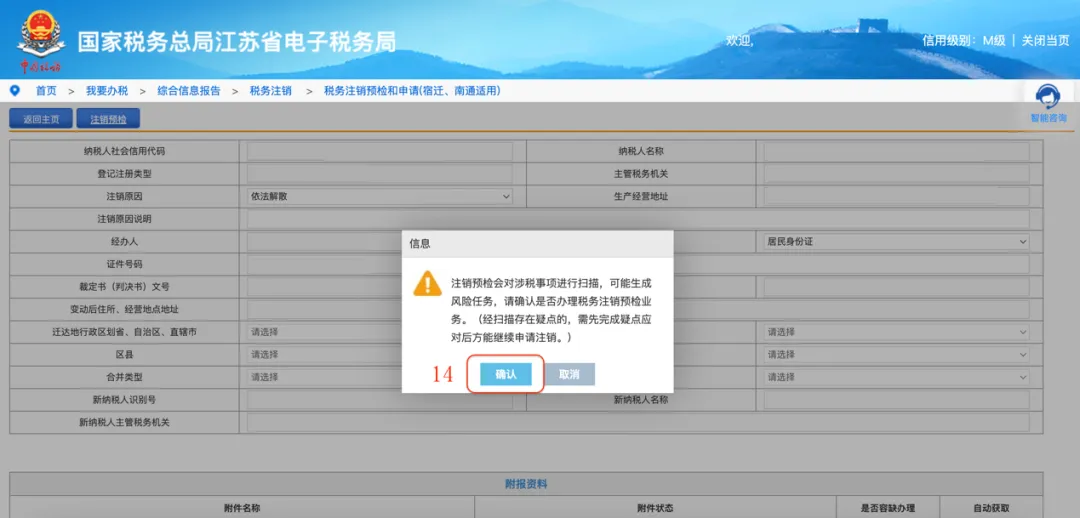This screenshot has height=518, width=1080.
Task: Click the 返回主页 button
Action: (x=41, y=119)
